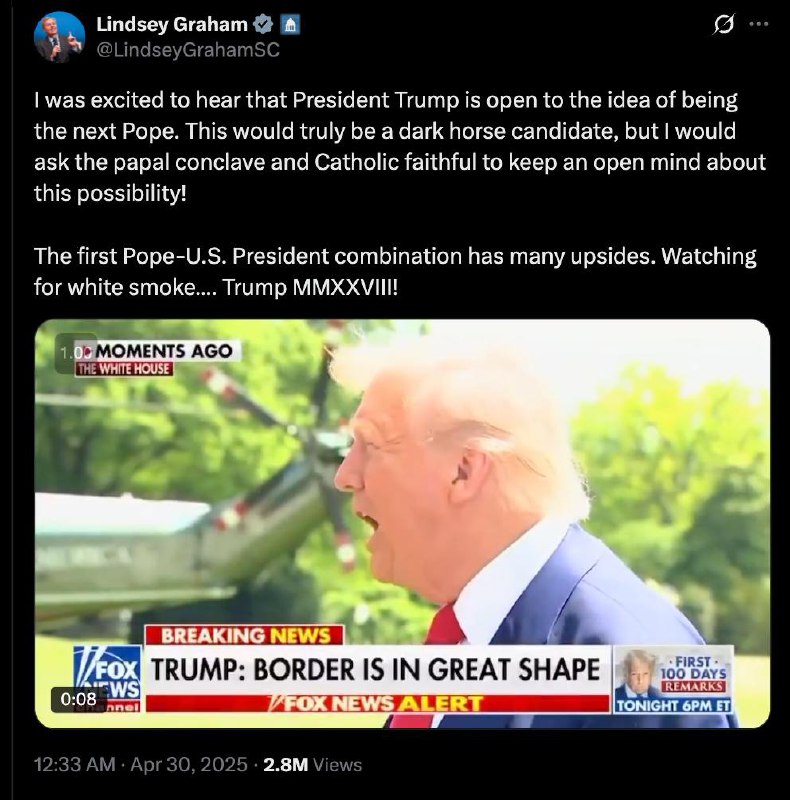Open the three-dot more options menu
This screenshot has width=790, height=800.
click(x=759, y=24)
